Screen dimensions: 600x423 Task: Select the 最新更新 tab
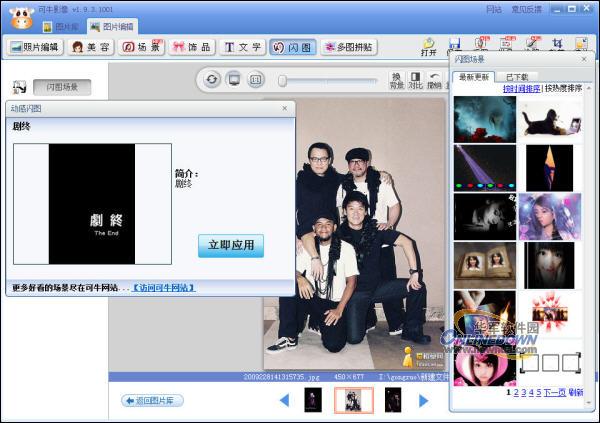475,76
